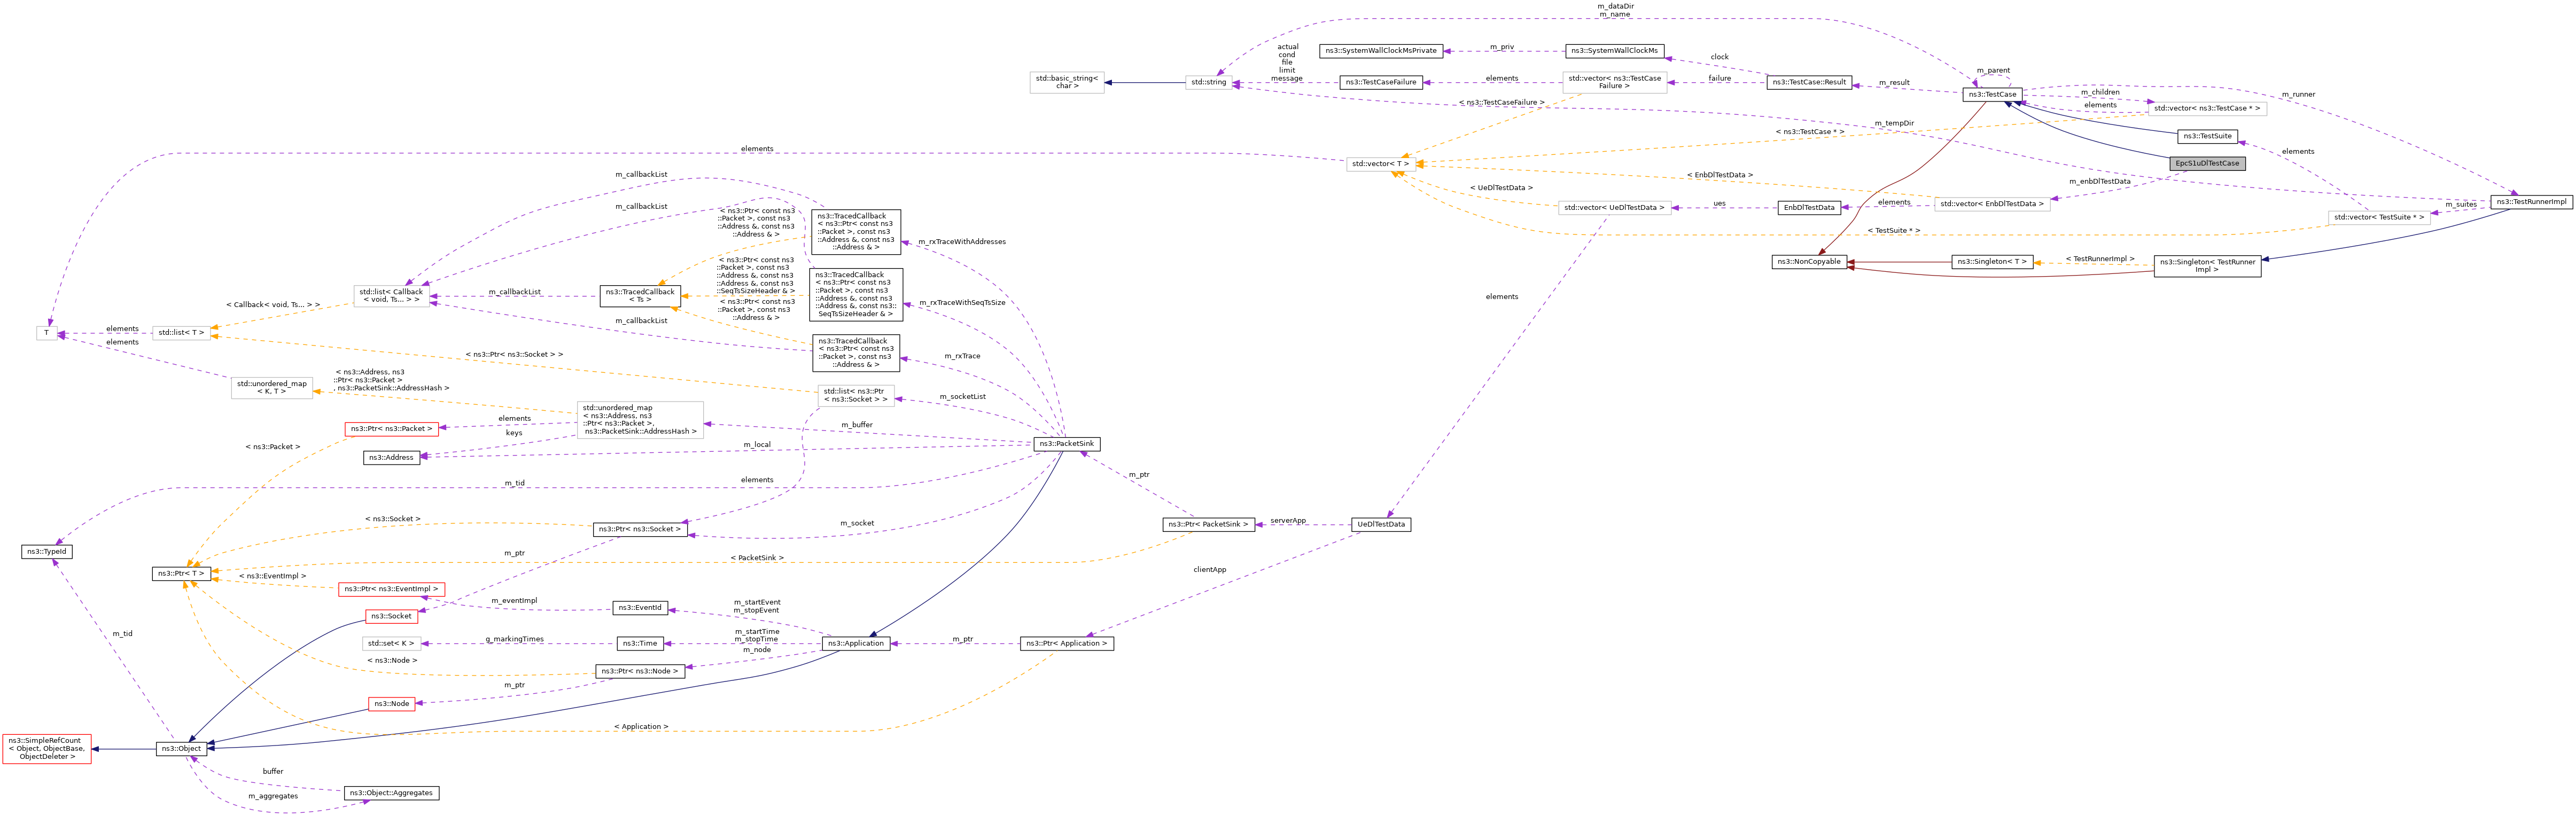
Task: Open the ns3::TestCase::Result node
Action: click(x=1809, y=82)
